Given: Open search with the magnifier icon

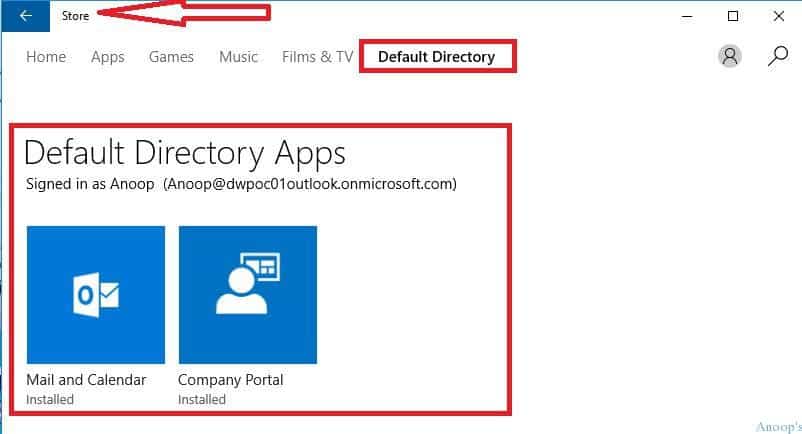Looking at the screenshot, I should [777, 56].
